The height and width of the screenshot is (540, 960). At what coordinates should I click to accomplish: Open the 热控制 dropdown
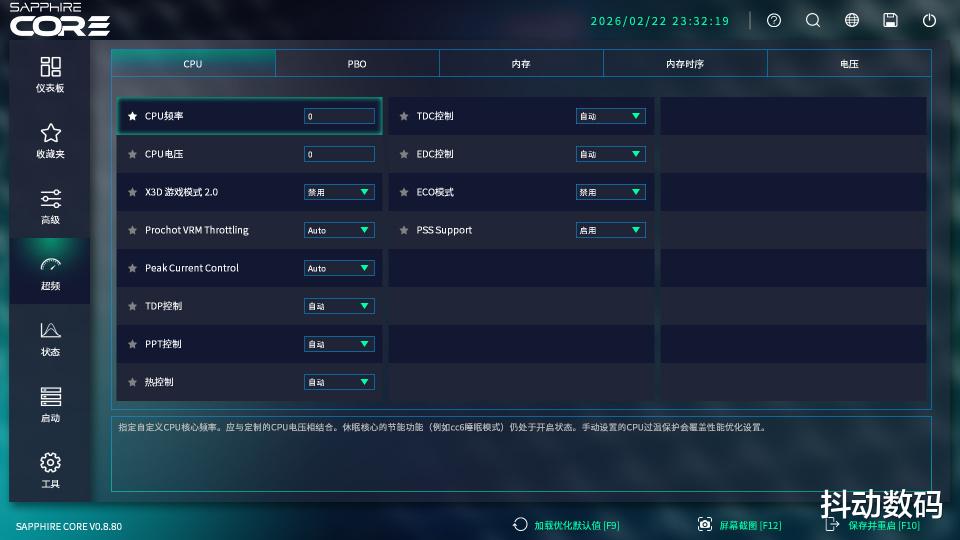coord(339,382)
